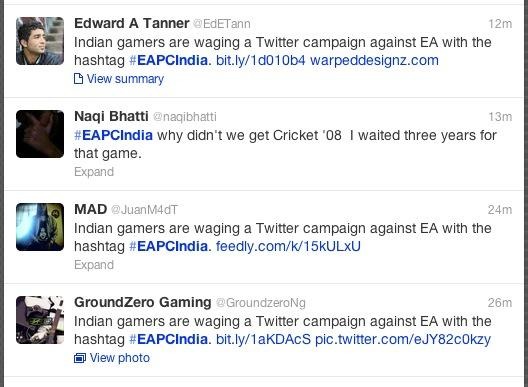
Task: Open the feedly.com/k/15kULxU link
Action: (288, 246)
